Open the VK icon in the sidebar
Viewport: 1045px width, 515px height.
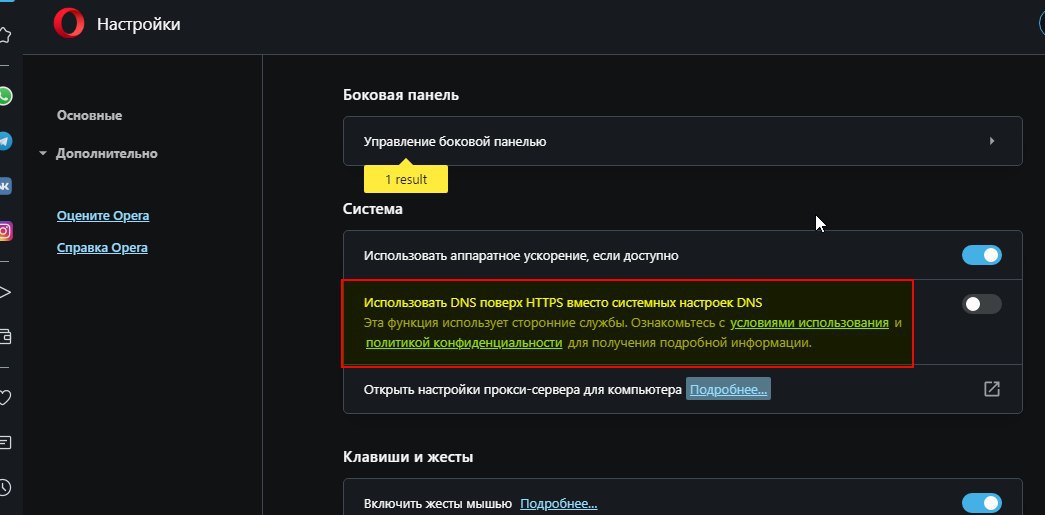tap(4, 187)
